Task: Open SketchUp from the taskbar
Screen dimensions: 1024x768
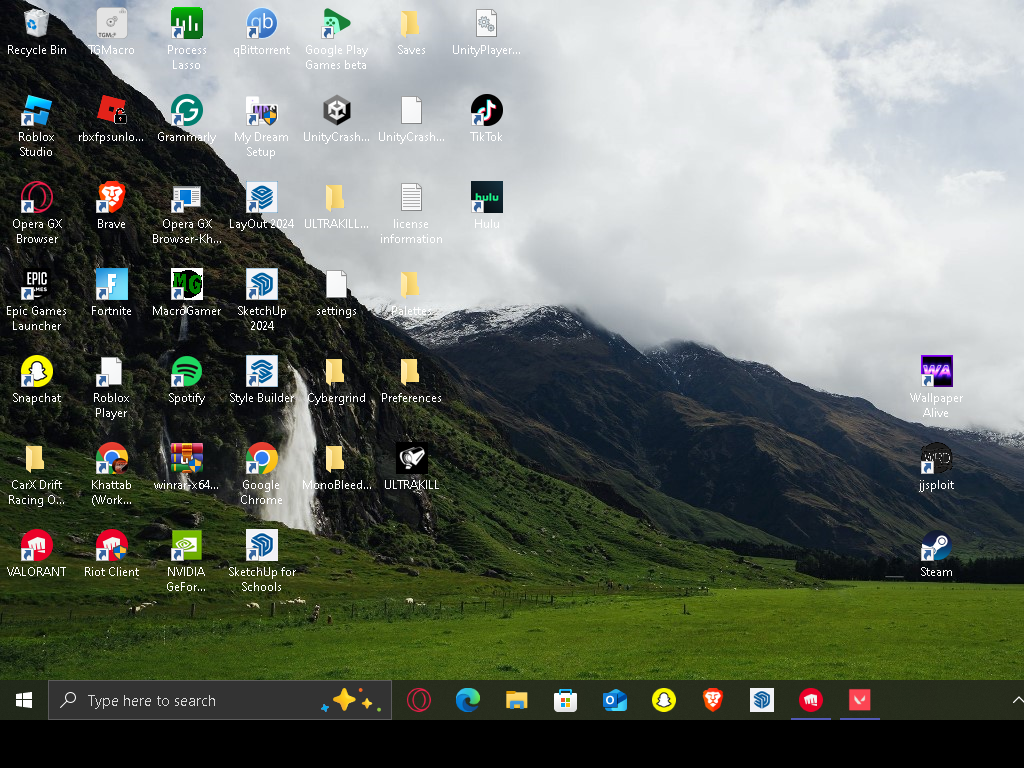Action: coord(761,700)
